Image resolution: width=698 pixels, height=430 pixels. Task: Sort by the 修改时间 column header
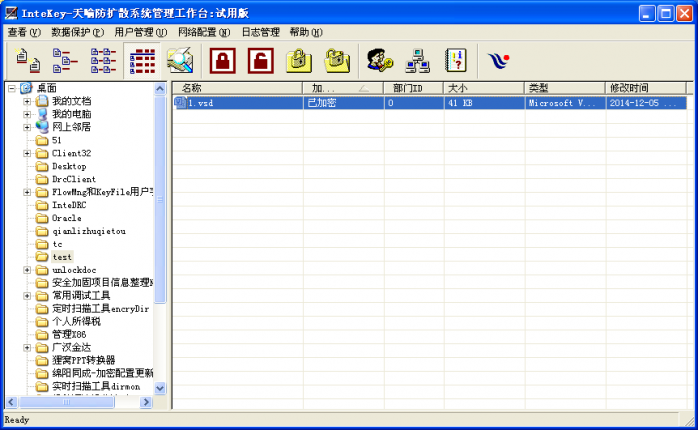(645, 88)
